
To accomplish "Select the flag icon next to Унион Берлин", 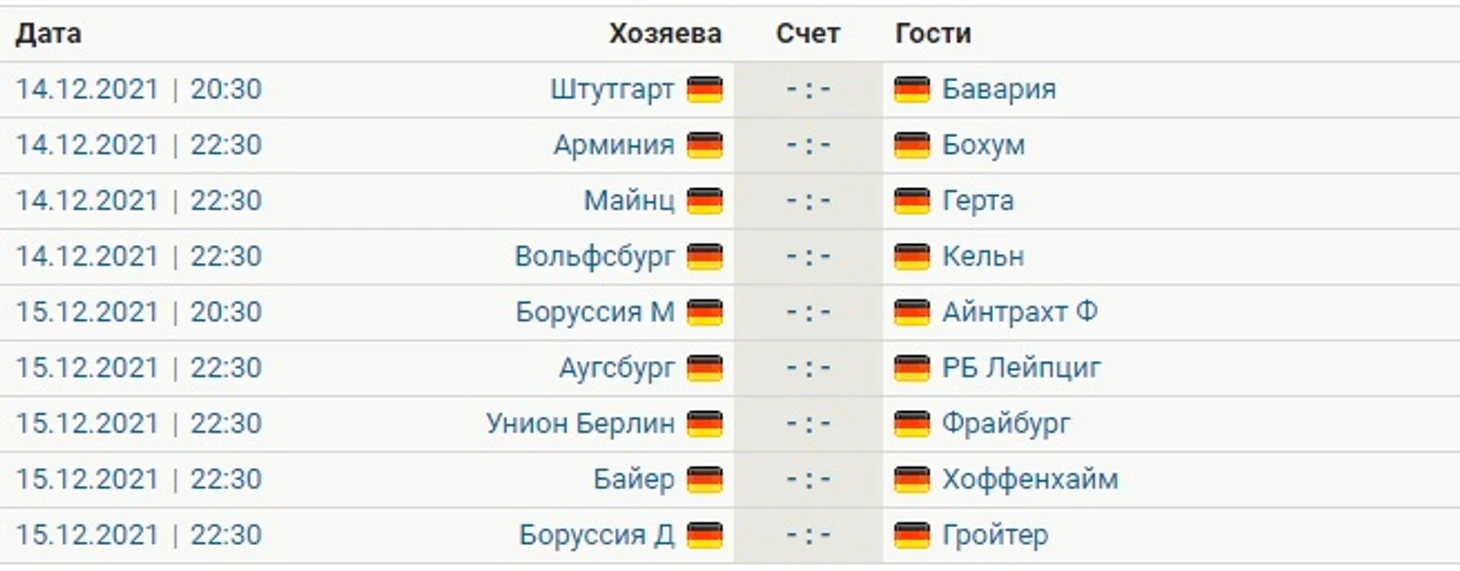I will [x=704, y=424].
